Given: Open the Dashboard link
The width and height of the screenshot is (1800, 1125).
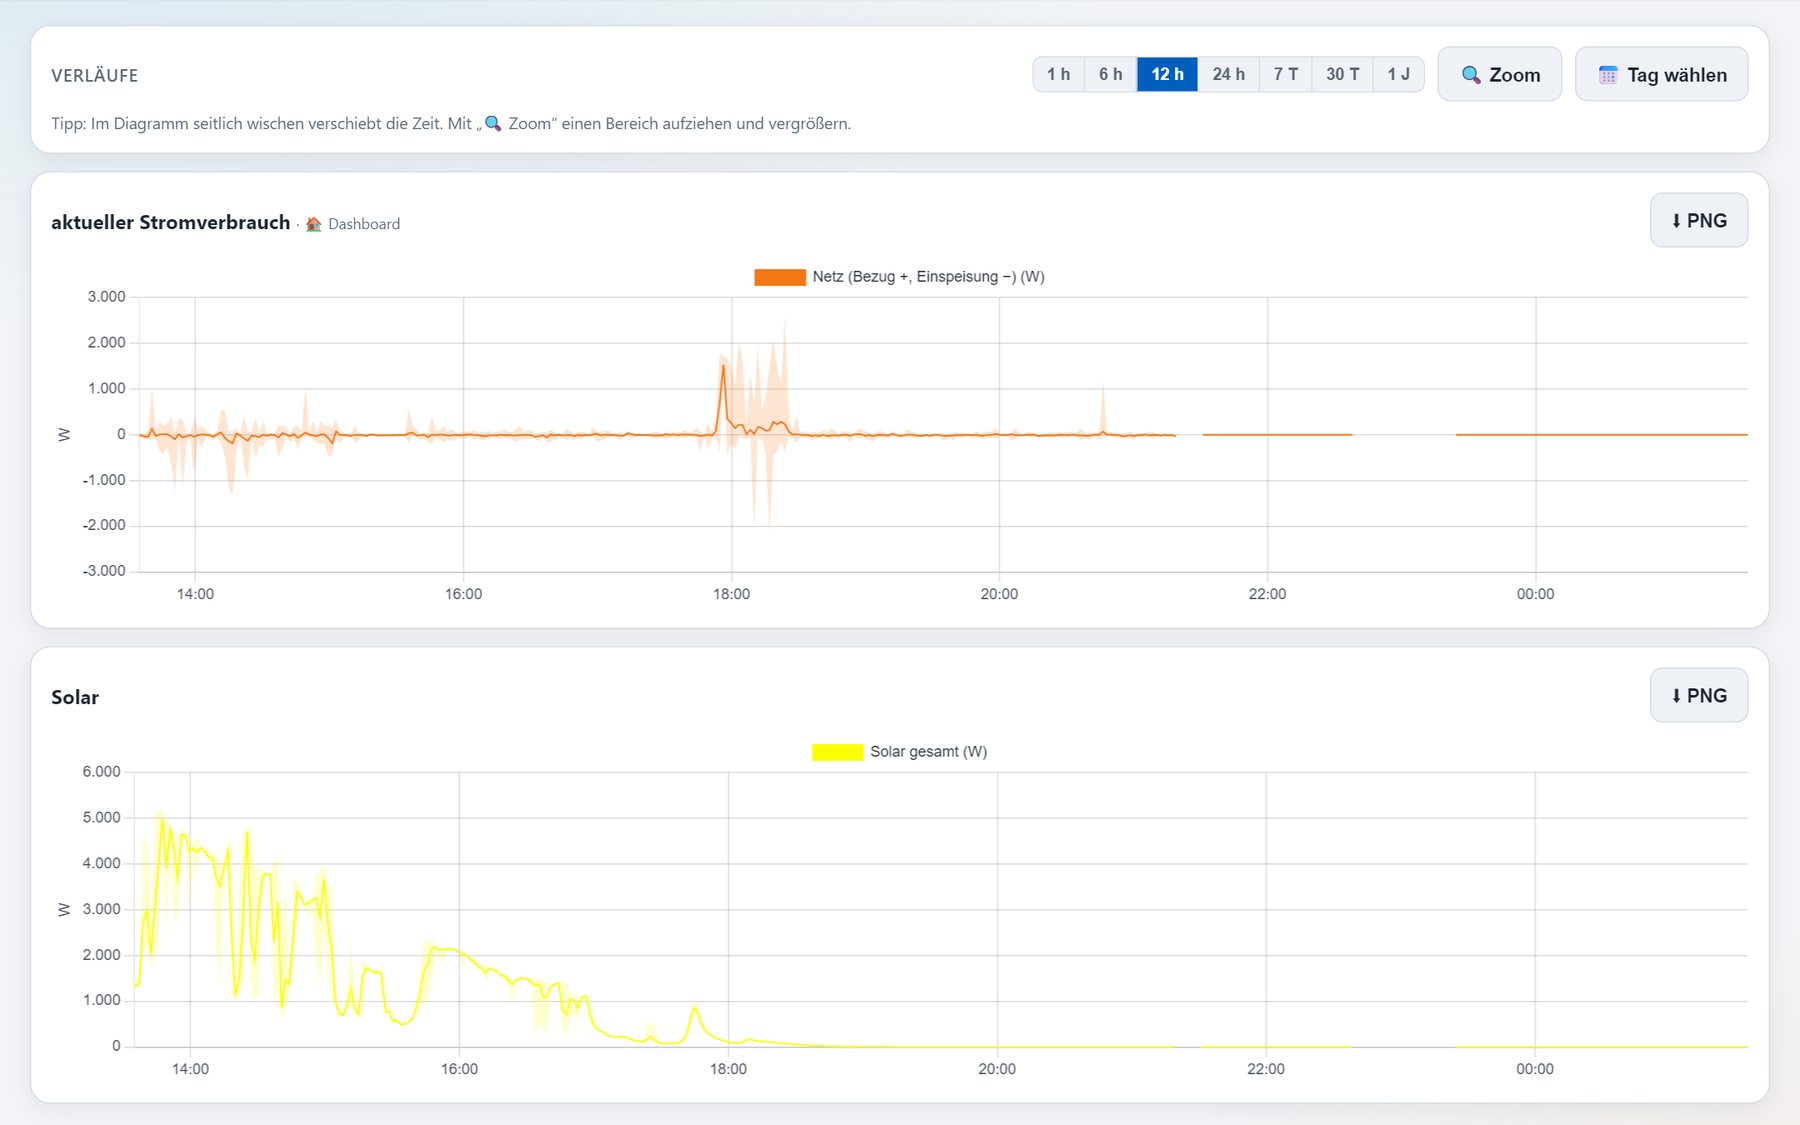Looking at the screenshot, I should coord(364,224).
